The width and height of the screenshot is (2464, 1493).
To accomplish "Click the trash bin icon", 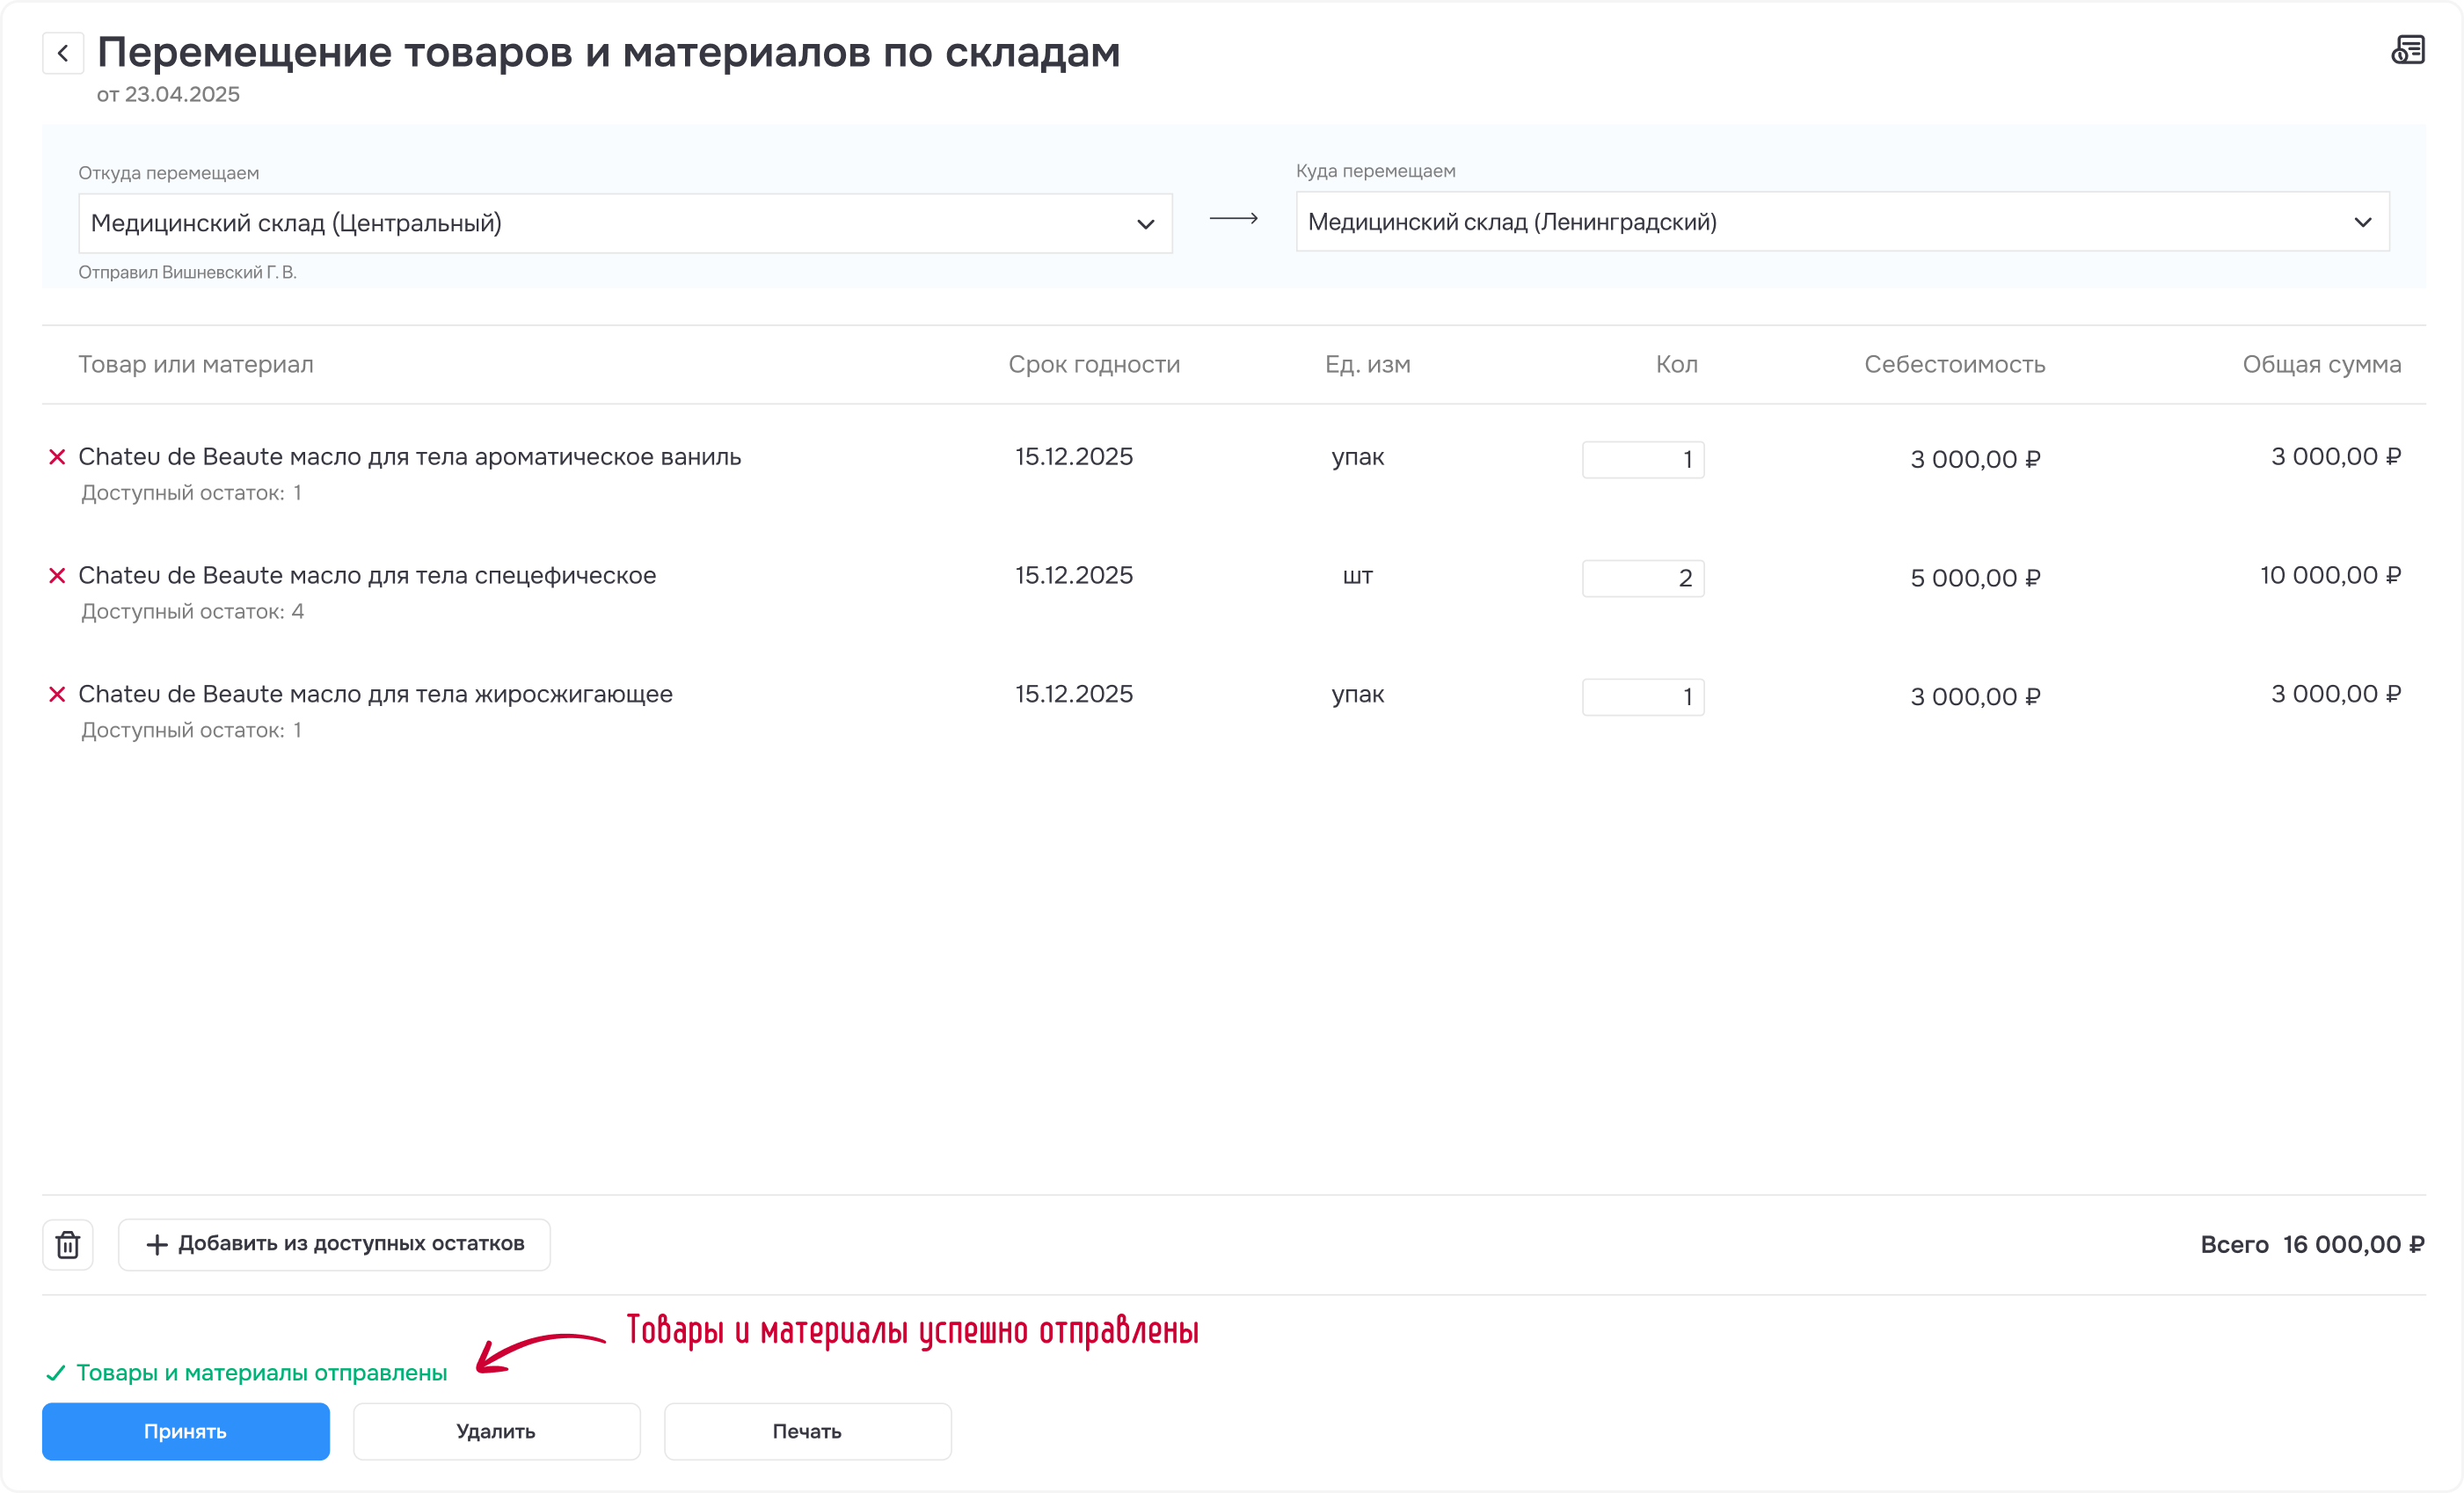I will click(68, 1245).
